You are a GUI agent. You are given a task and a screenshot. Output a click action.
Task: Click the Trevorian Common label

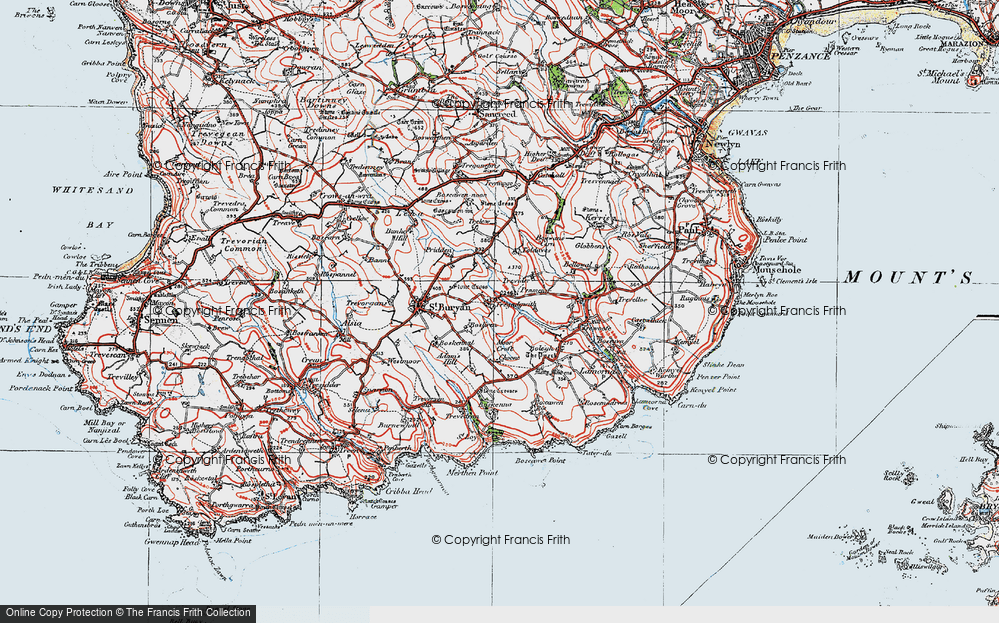click(x=241, y=245)
